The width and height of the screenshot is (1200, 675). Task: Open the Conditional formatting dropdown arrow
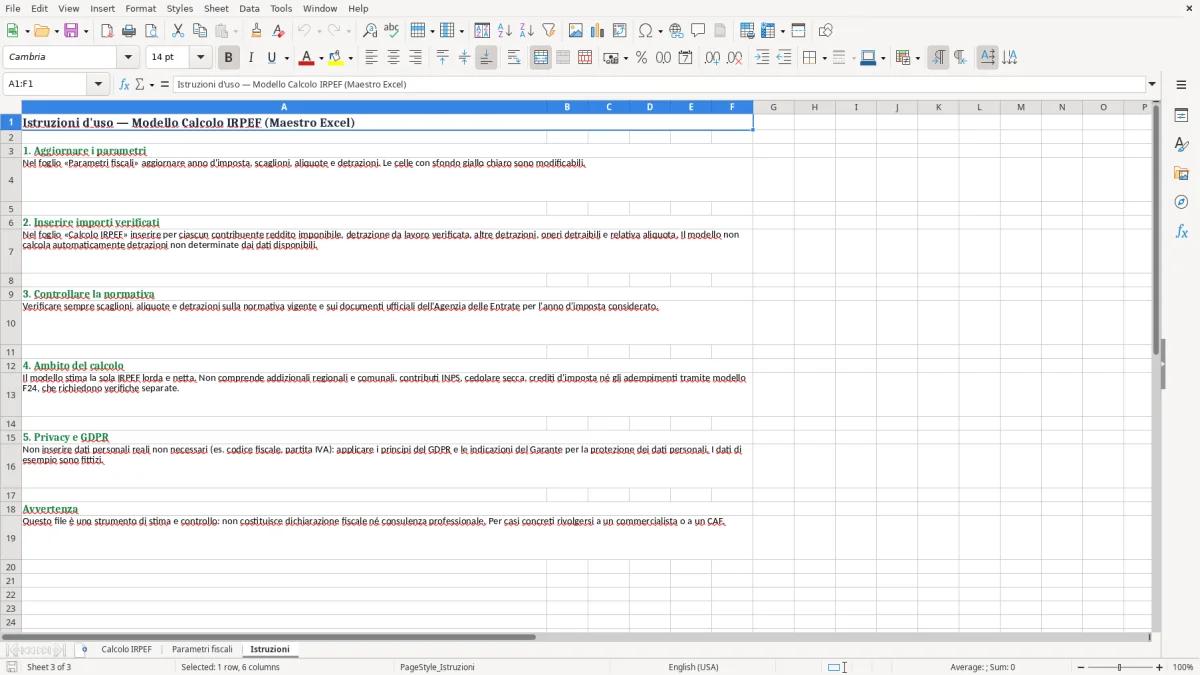pos(917,58)
